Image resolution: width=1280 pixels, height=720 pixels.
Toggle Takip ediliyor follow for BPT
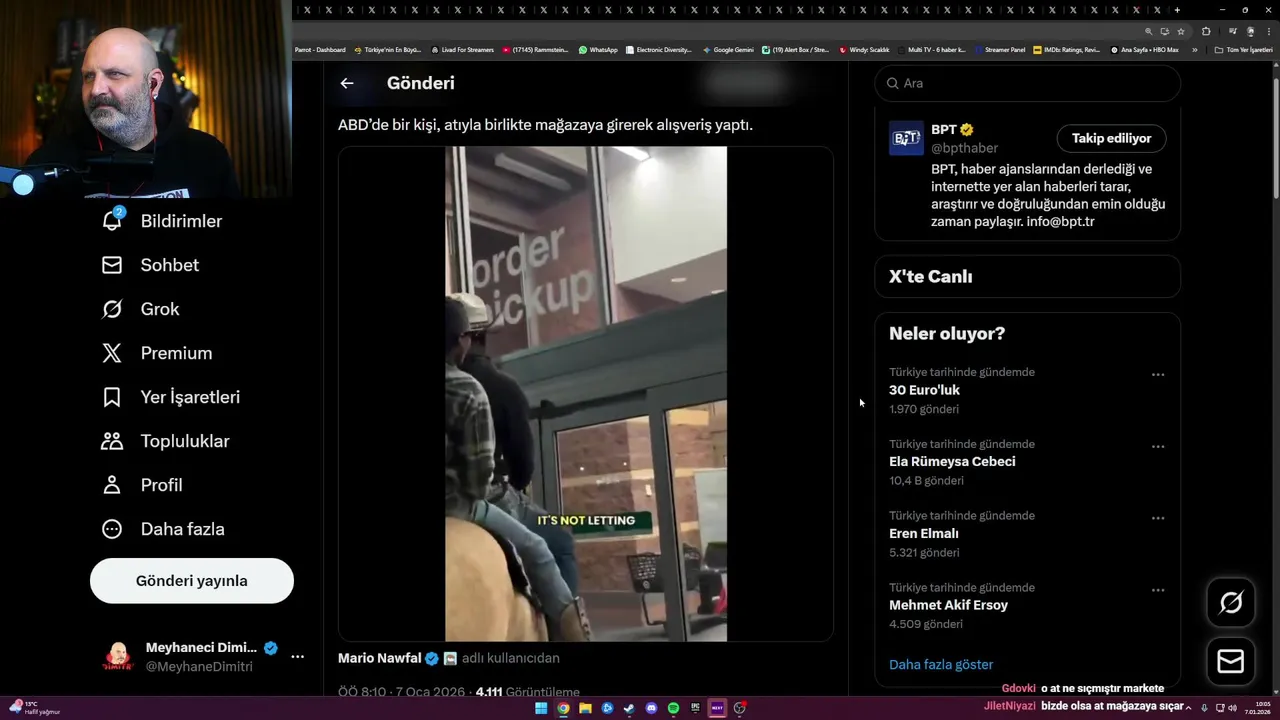(1111, 138)
